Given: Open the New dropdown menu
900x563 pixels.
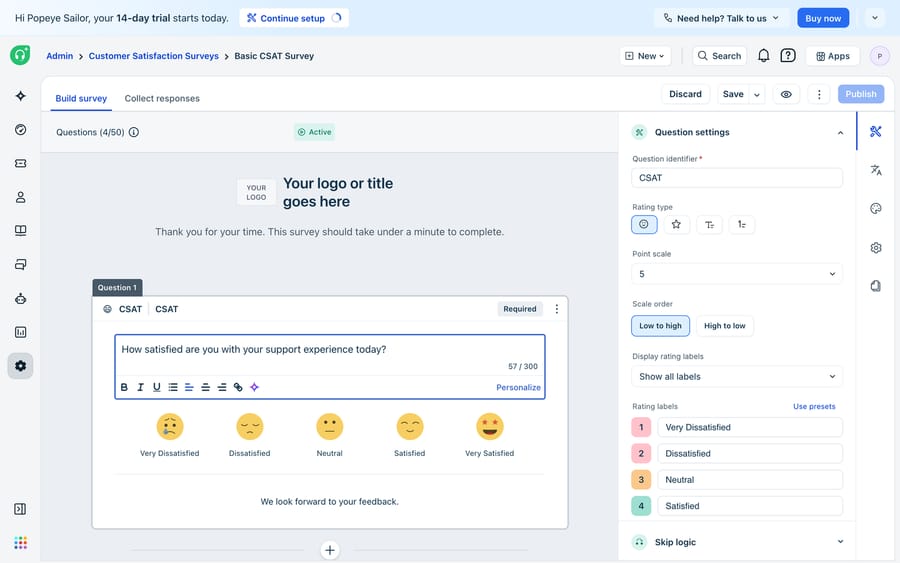Looking at the screenshot, I should pyautogui.click(x=645, y=56).
